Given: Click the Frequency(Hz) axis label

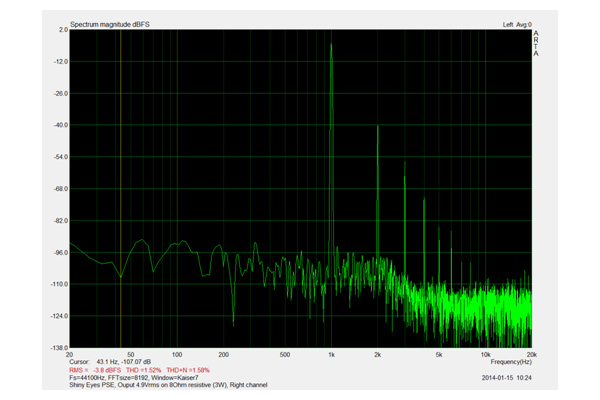Looking at the screenshot, I should (511, 361).
